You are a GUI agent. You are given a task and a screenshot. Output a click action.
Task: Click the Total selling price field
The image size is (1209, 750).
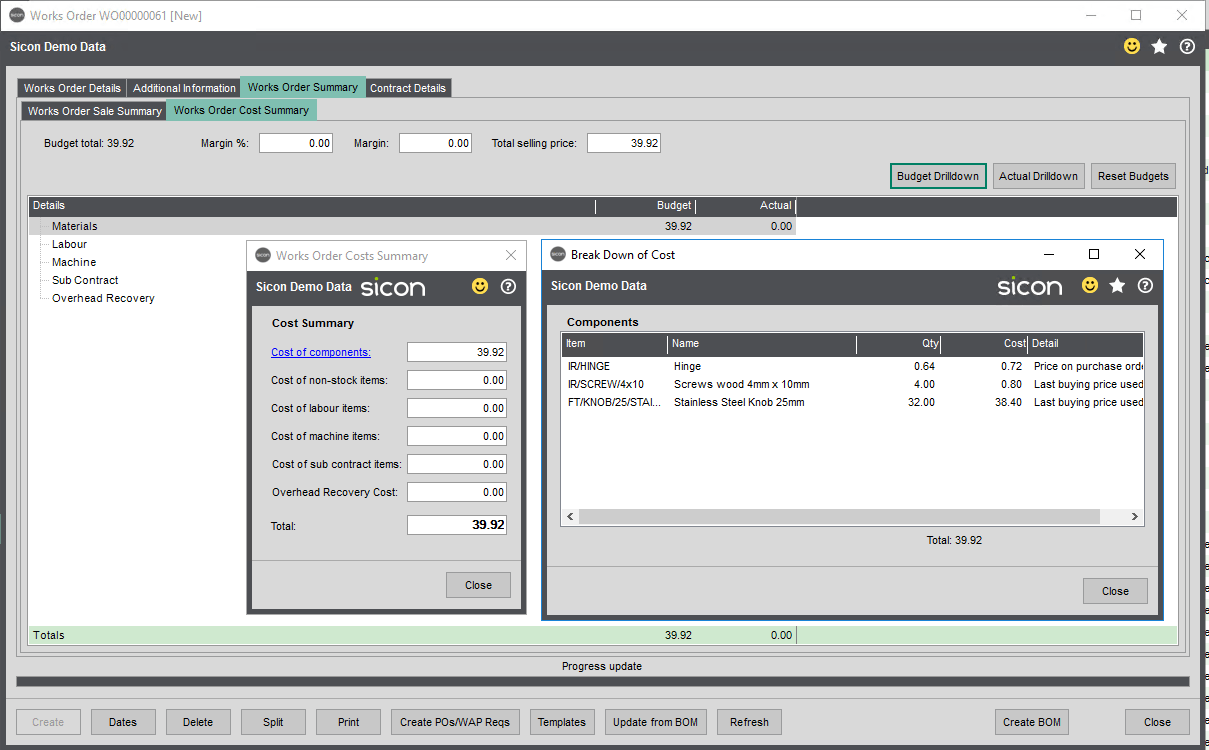click(624, 143)
